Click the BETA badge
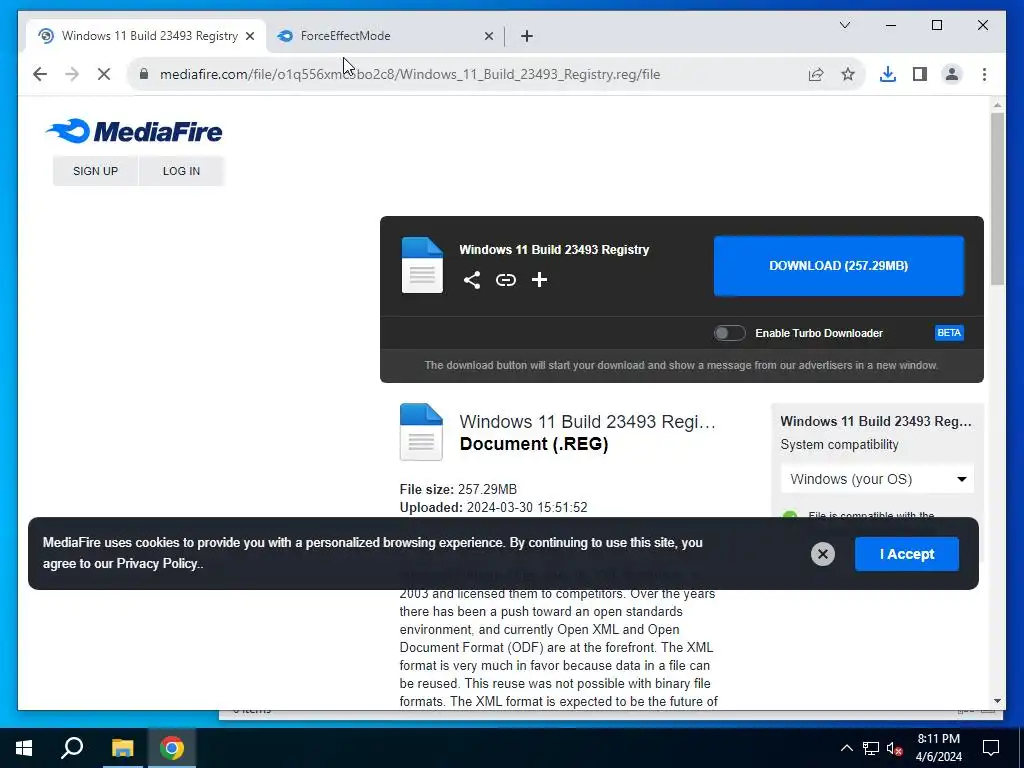The height and width of the screenshot is (768, 1024). click(x=949, y=333)
